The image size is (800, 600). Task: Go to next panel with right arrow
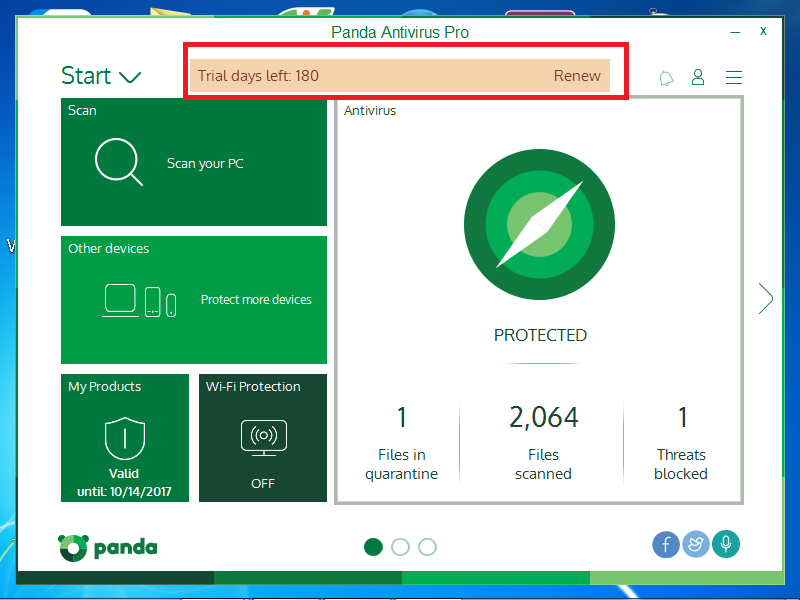765,298
